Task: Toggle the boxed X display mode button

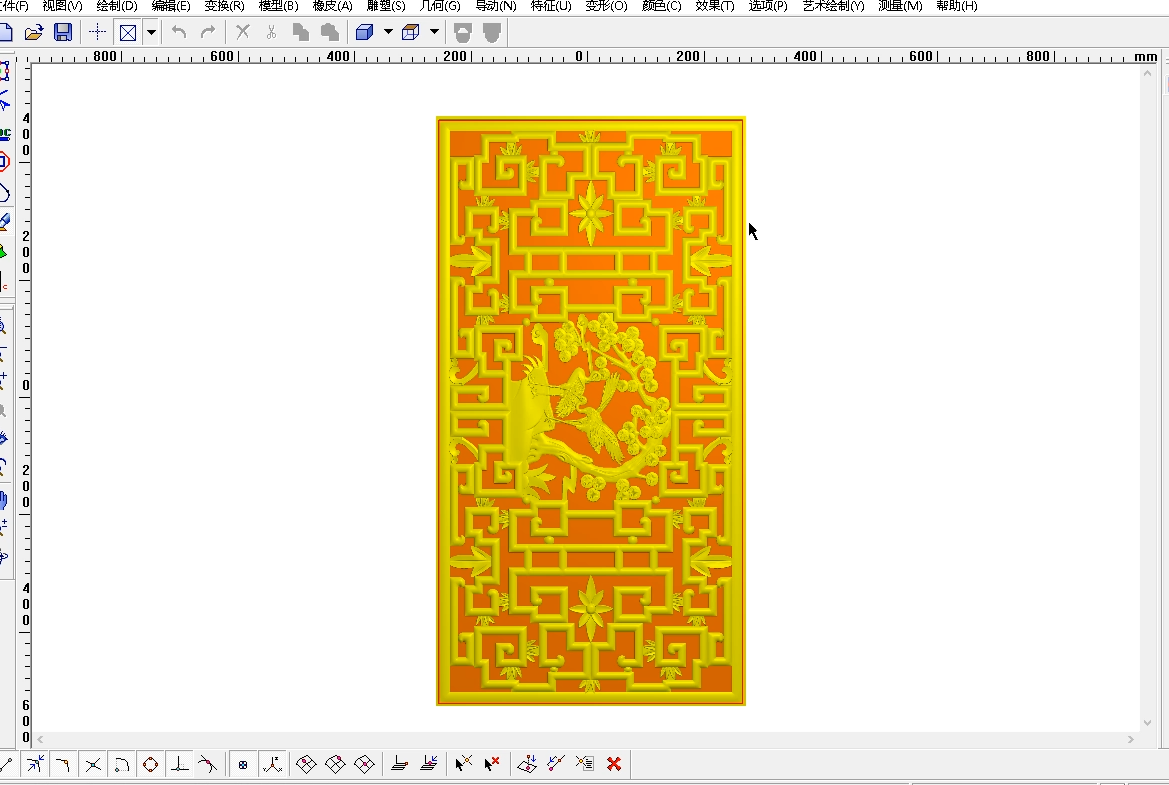Action: coord(128,32)
